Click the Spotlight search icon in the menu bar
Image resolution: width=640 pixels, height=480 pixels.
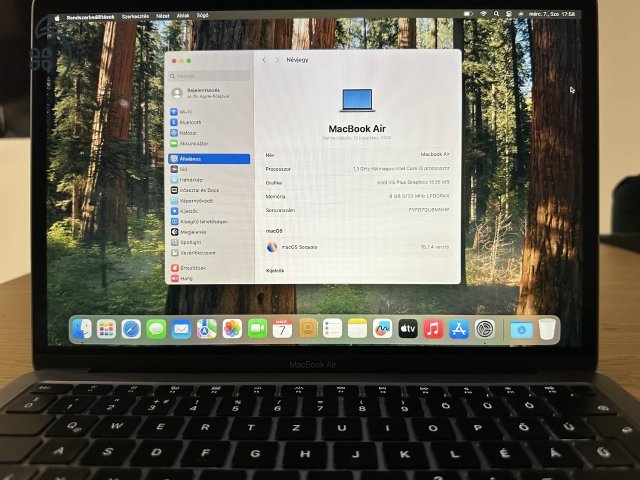(496, 14)
